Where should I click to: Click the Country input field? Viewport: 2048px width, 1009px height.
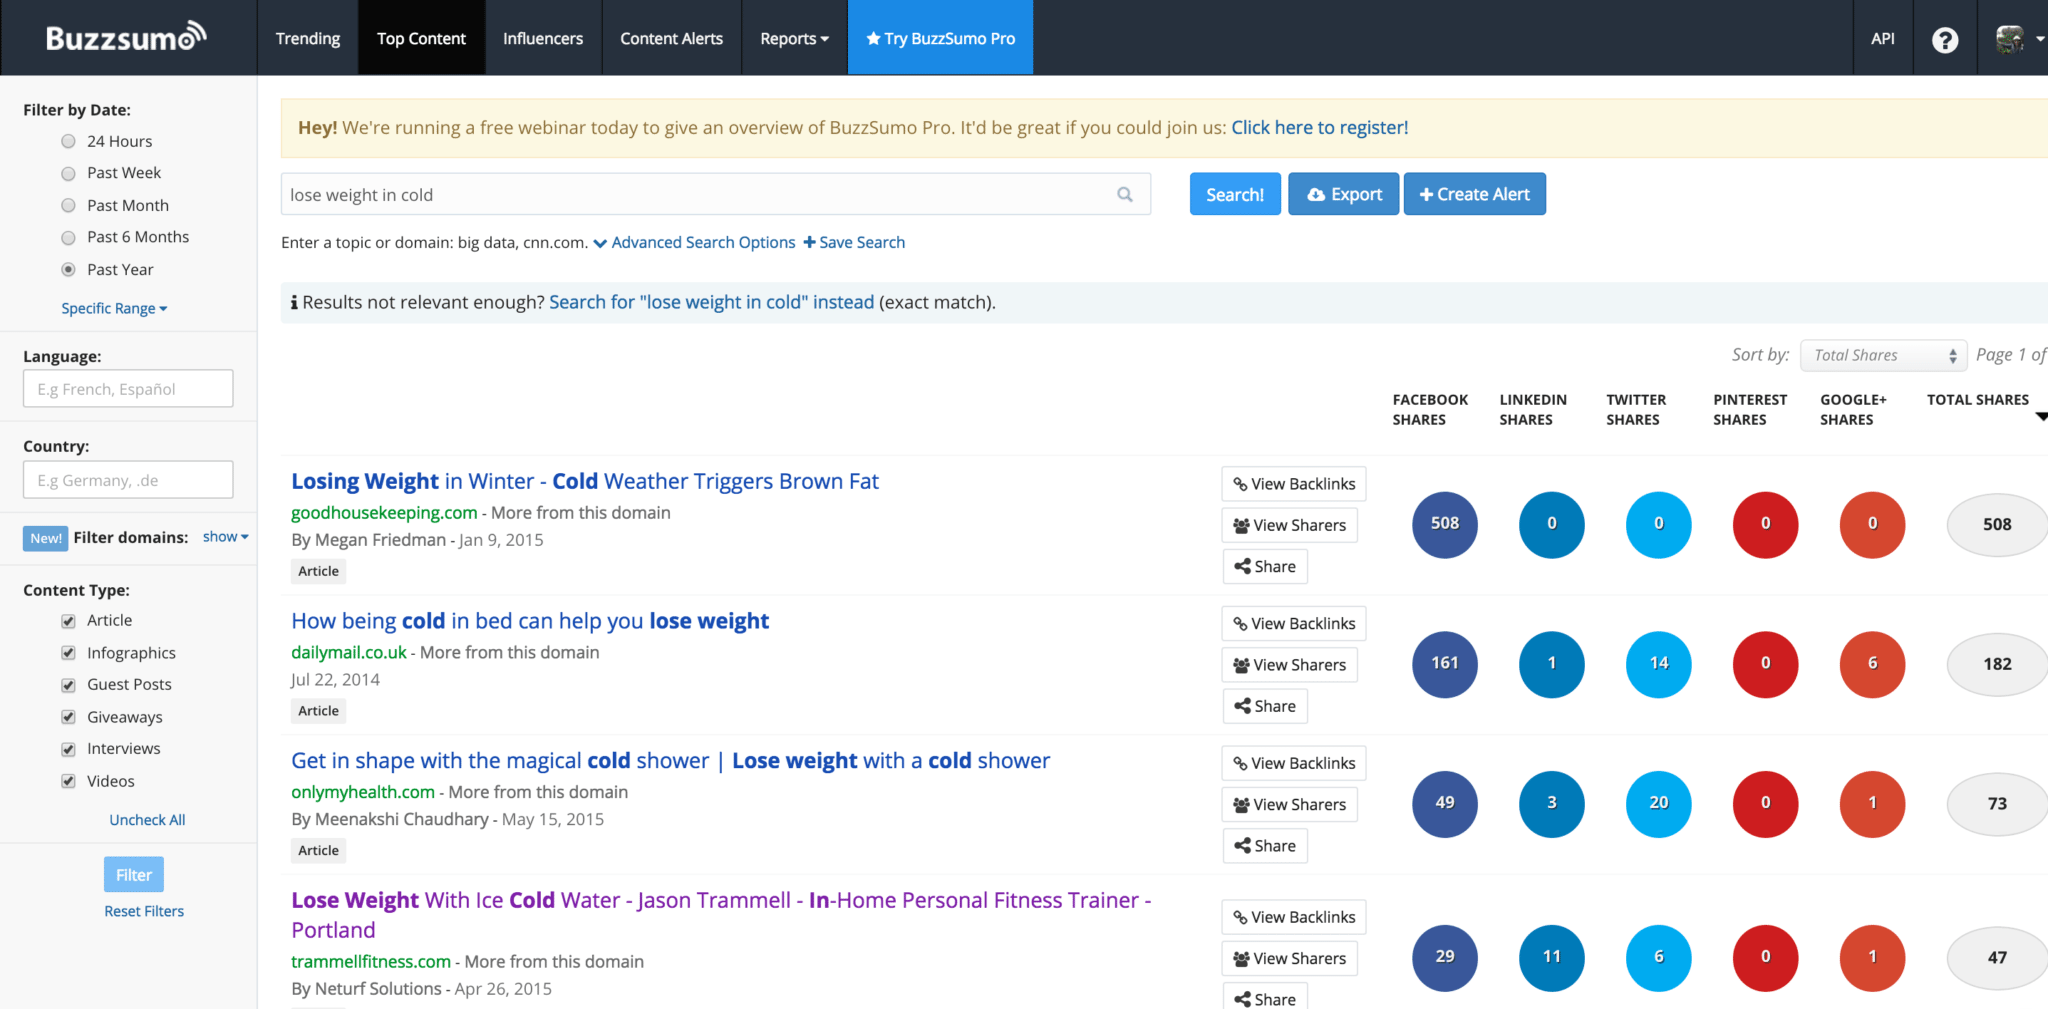coord(128,480)
